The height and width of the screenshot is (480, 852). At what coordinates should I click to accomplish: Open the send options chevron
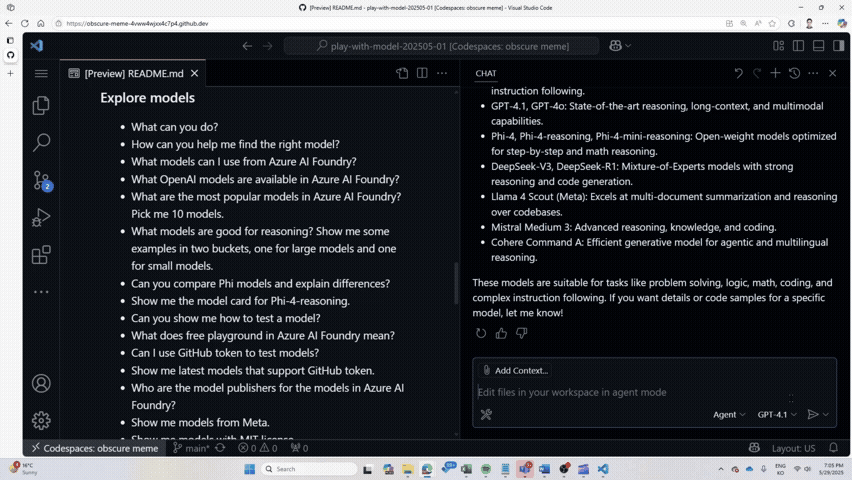[x=826, y=415]
